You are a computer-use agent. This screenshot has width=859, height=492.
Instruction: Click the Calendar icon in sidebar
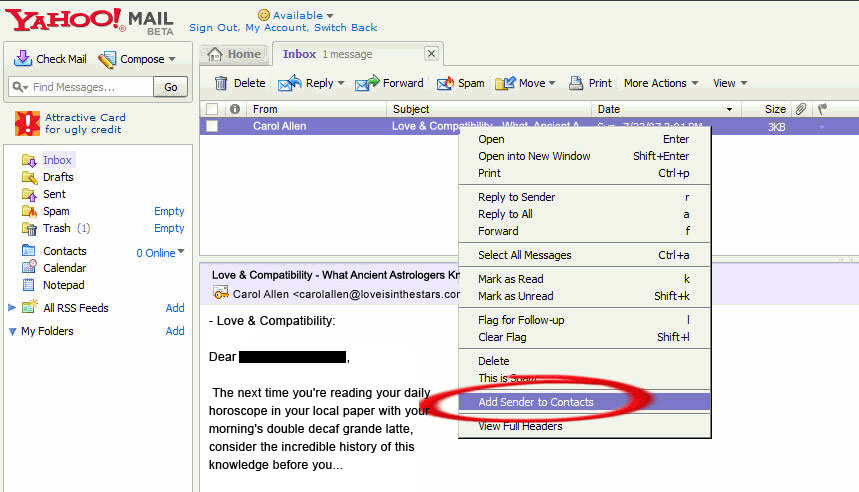(29, 267)
